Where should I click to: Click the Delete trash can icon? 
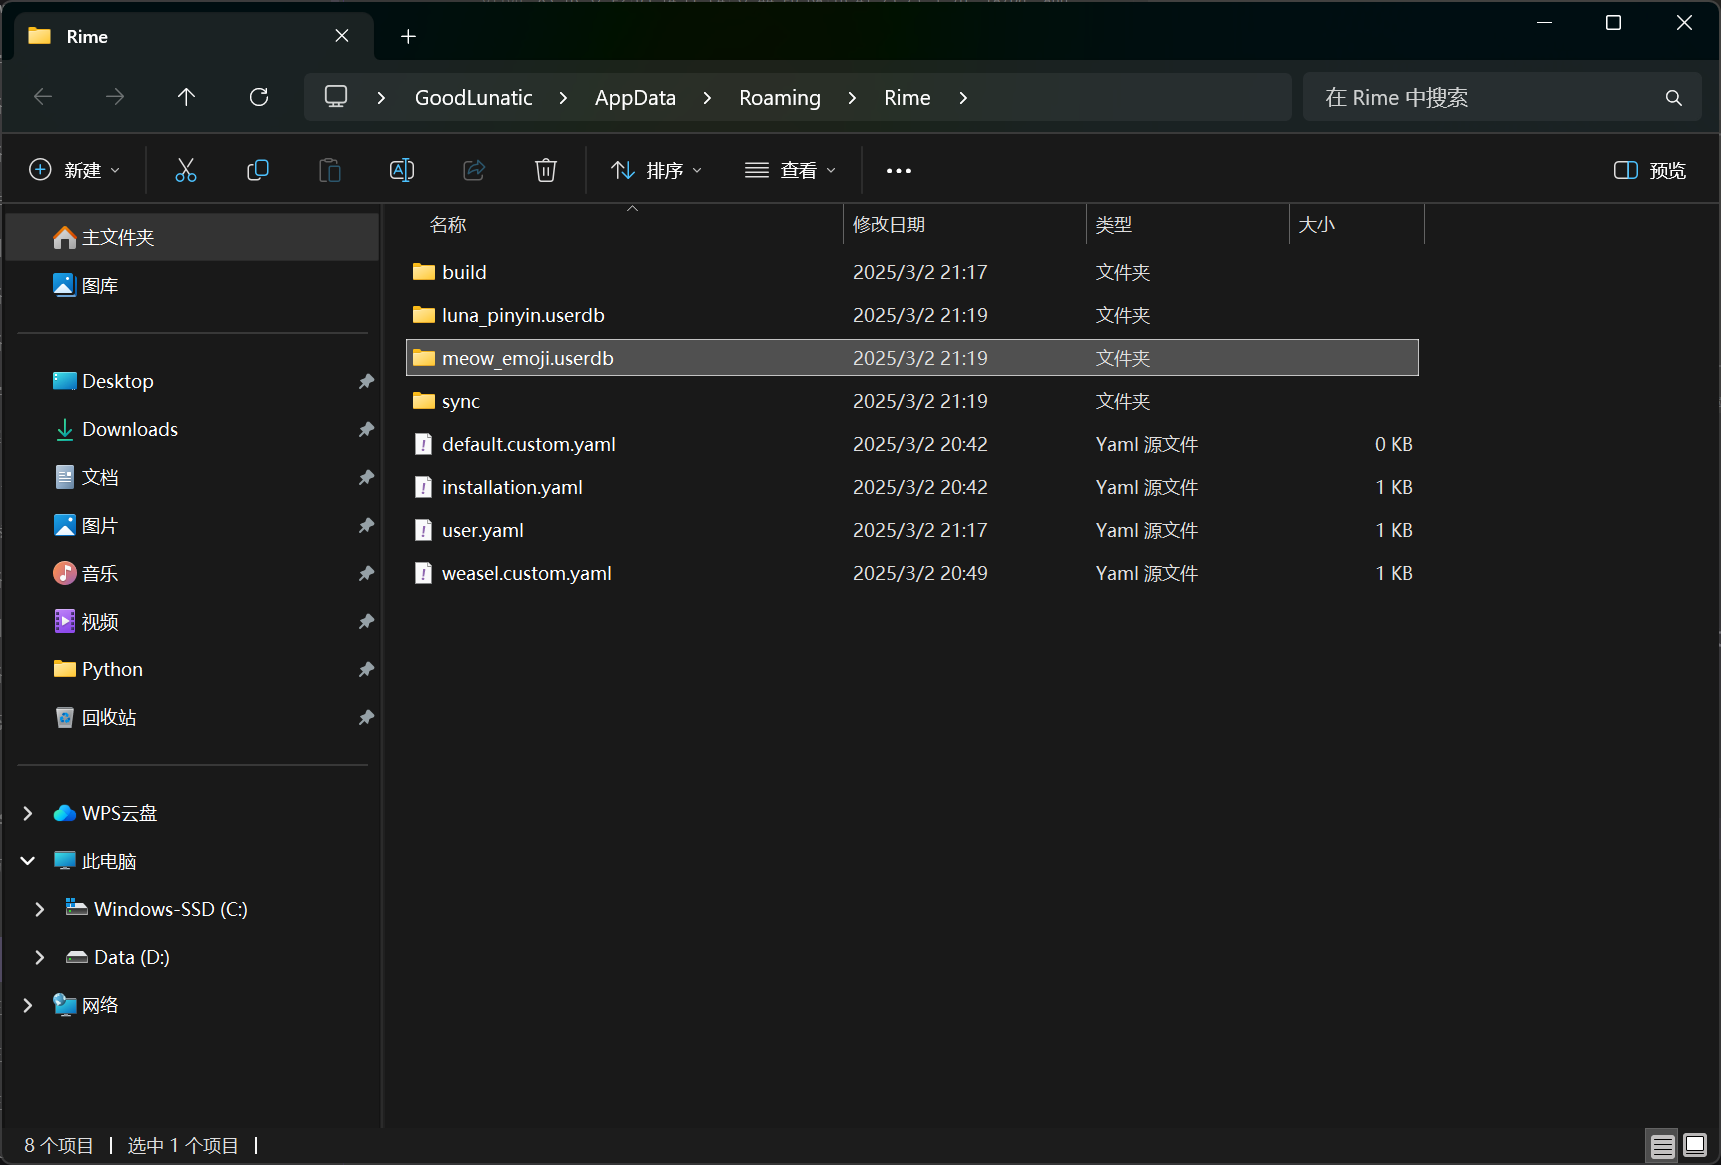(546, 170)
